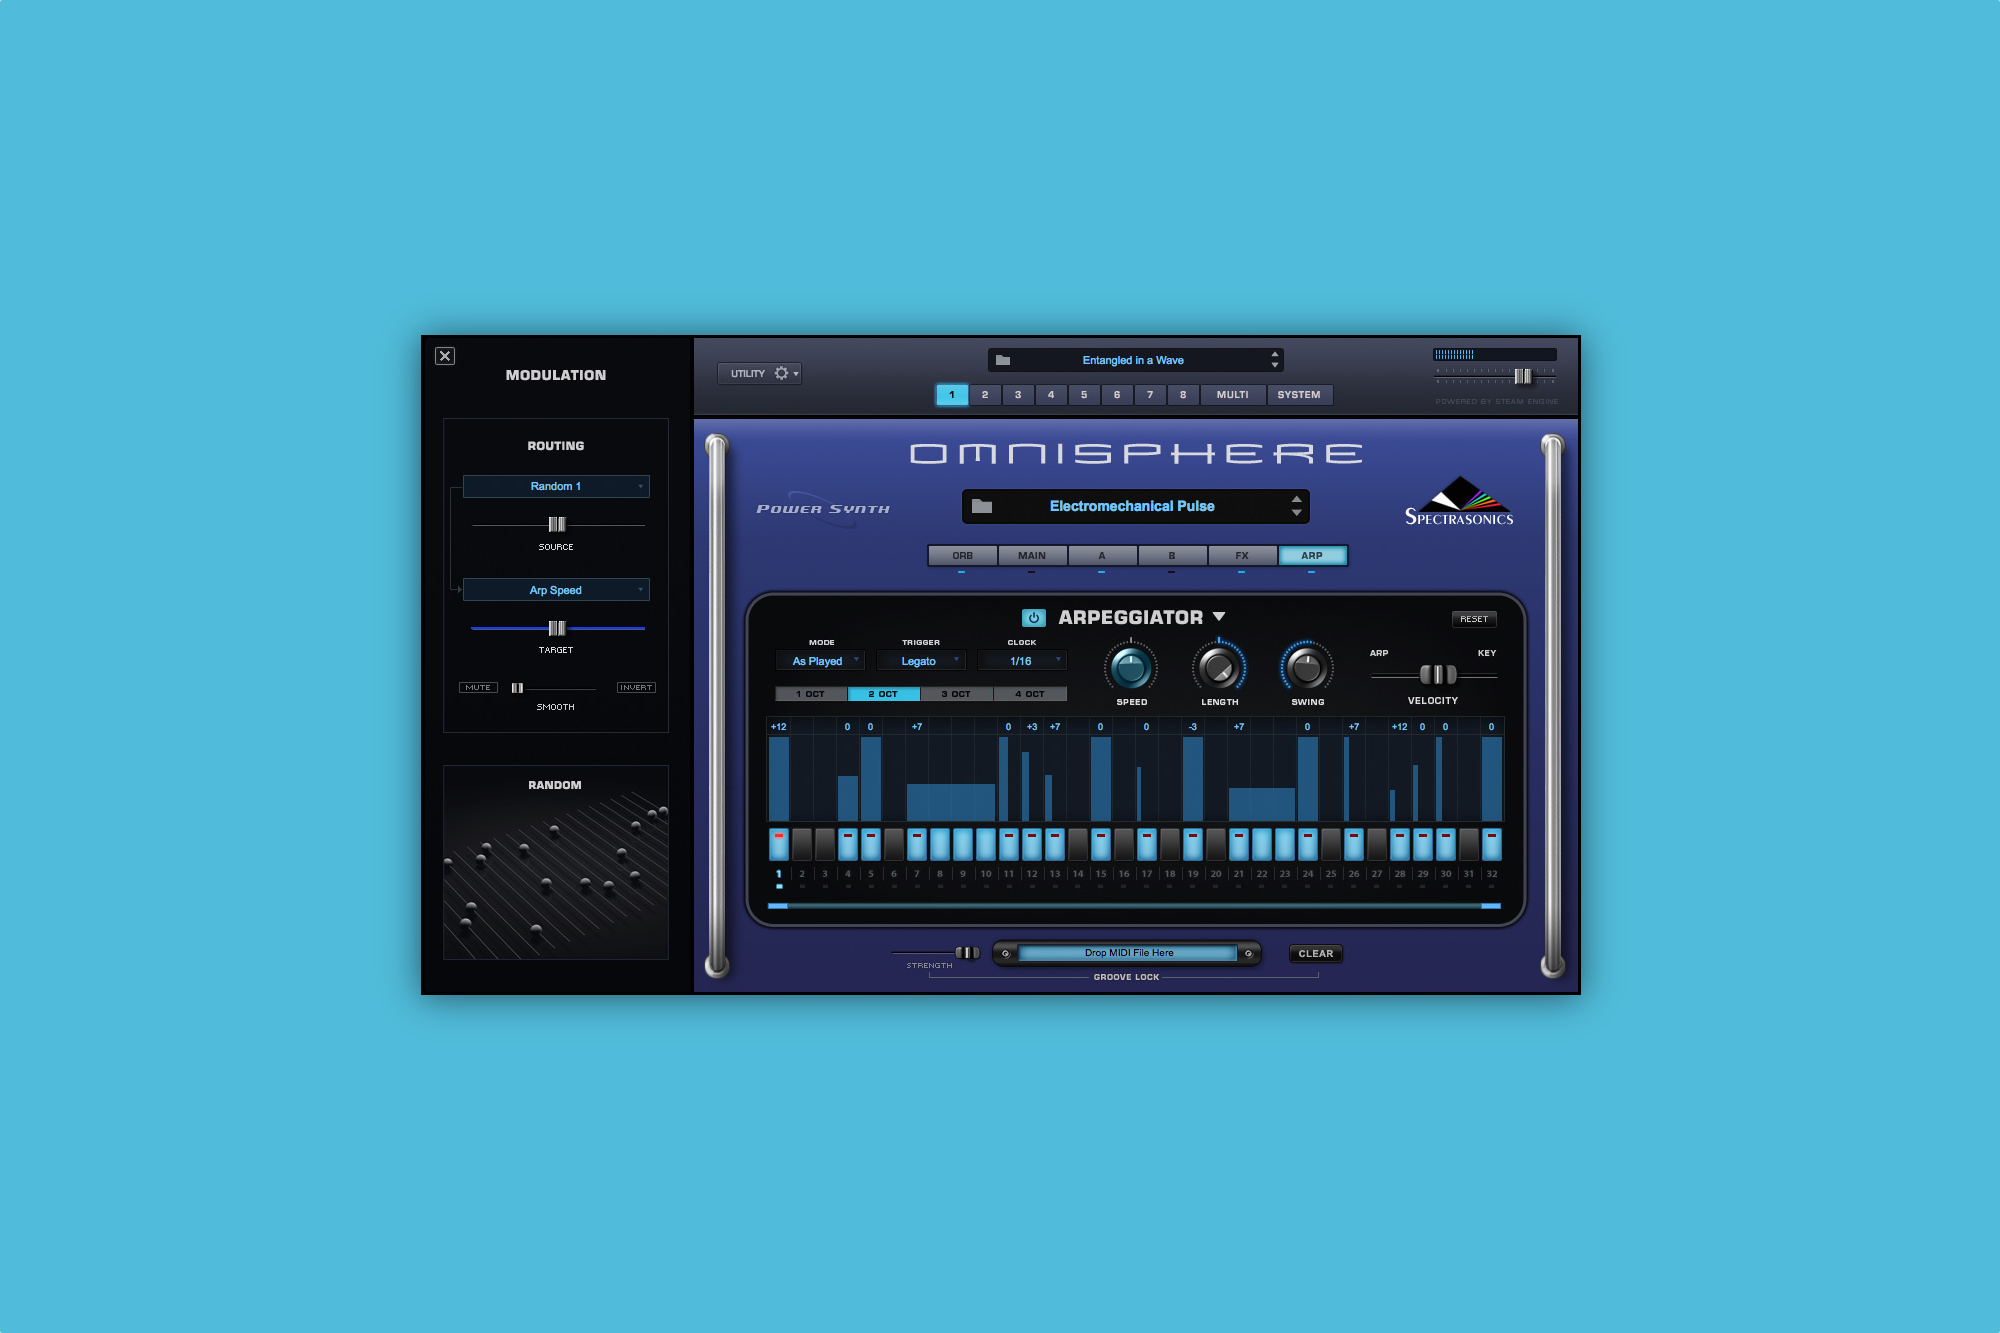Turn the Swing knob

tap(1307, 670)
